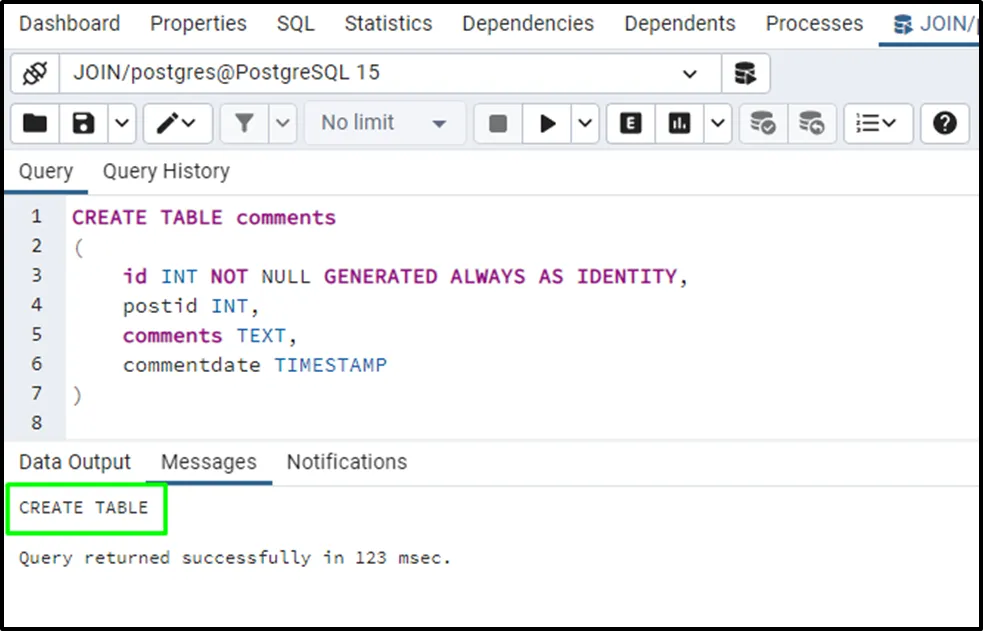The width and height of the screenshot is (983, 631).
Task: Save the query file
Action: click(84, 123)
